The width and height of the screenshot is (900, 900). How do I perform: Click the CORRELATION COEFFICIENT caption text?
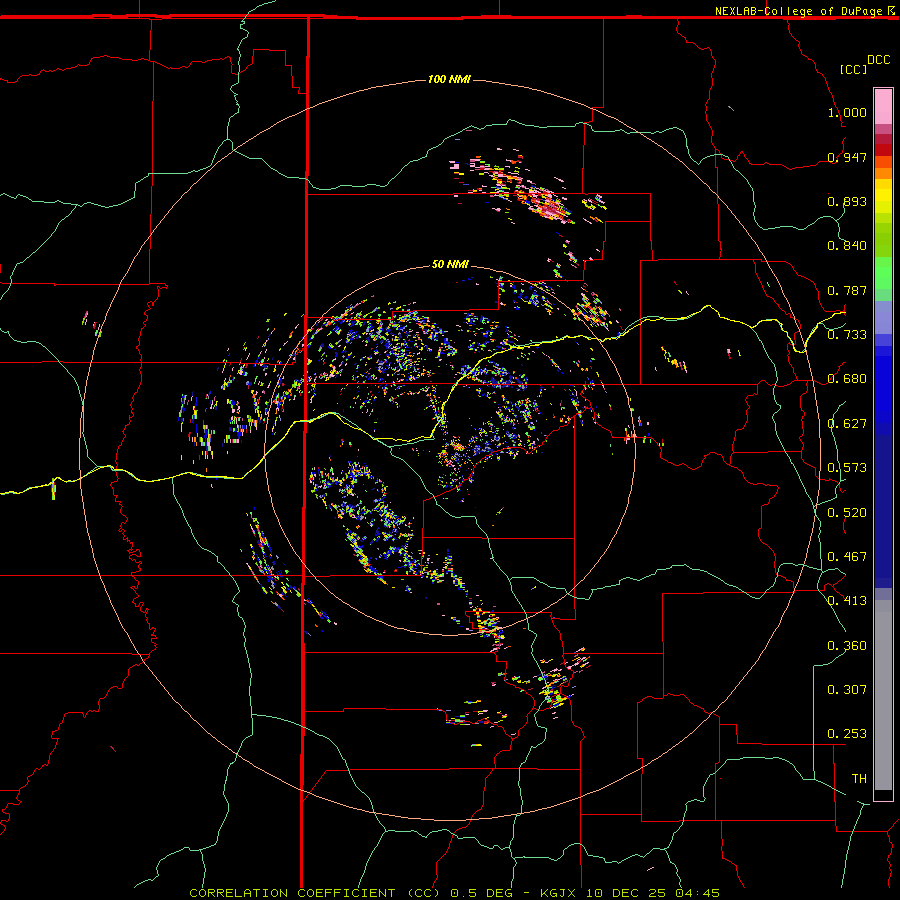(x=292, y=893)
